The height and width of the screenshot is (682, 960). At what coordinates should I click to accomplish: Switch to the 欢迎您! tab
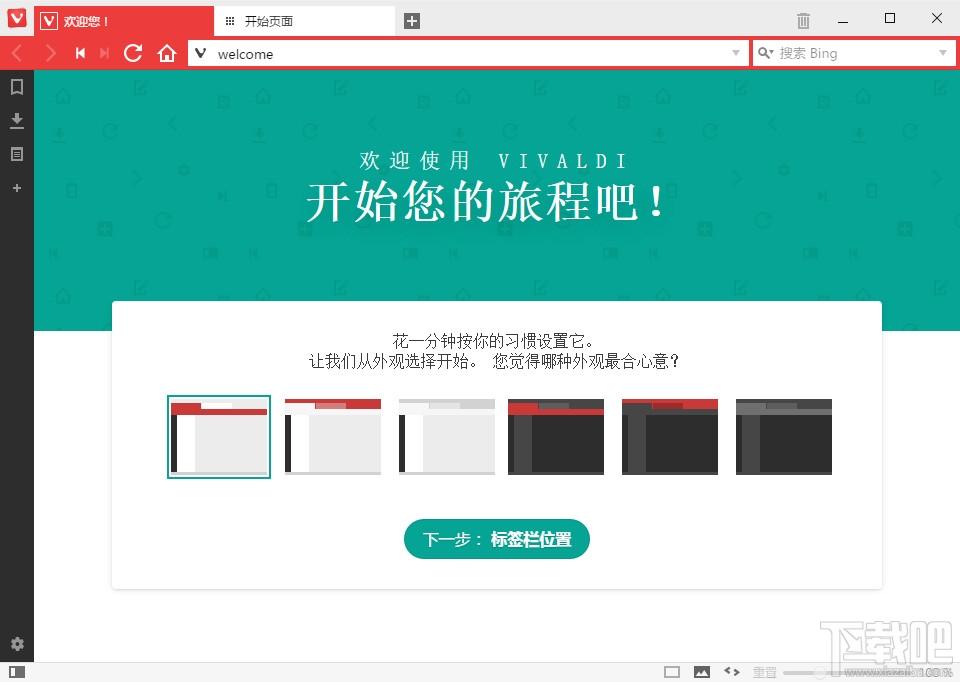[x=124, y=21]
